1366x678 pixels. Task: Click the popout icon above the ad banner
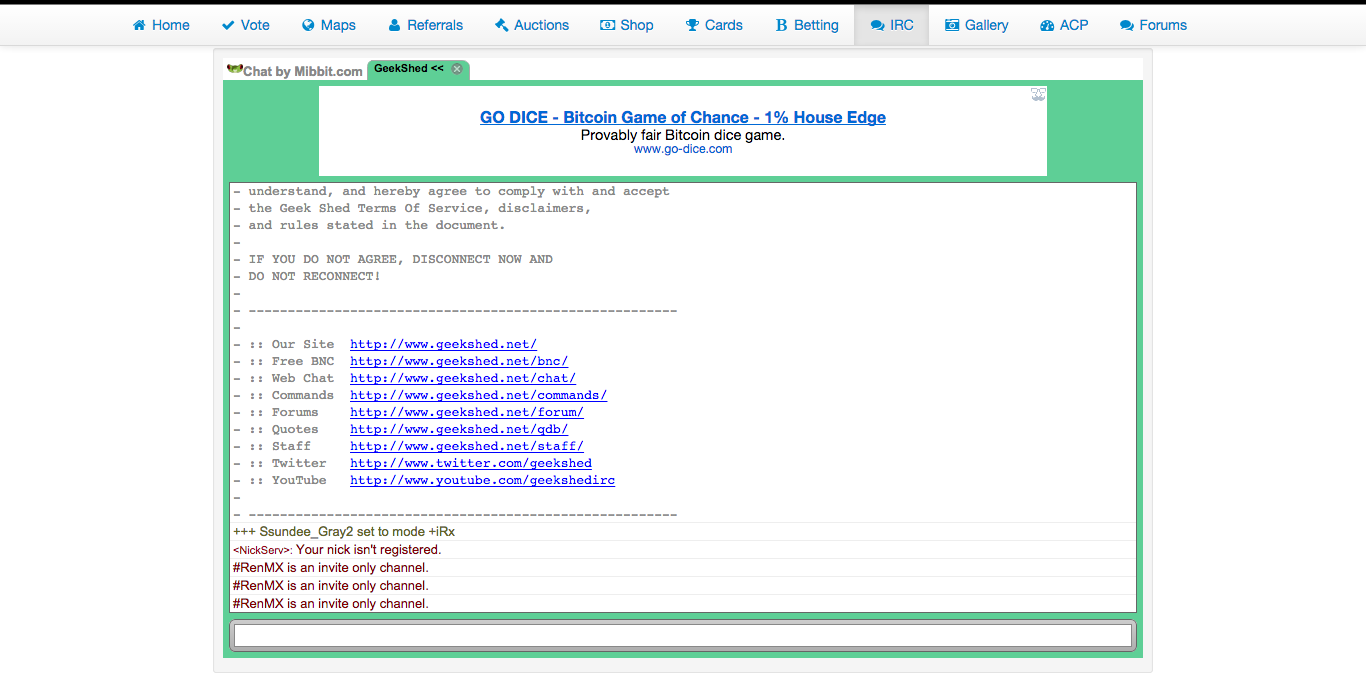click(1037, 94)
